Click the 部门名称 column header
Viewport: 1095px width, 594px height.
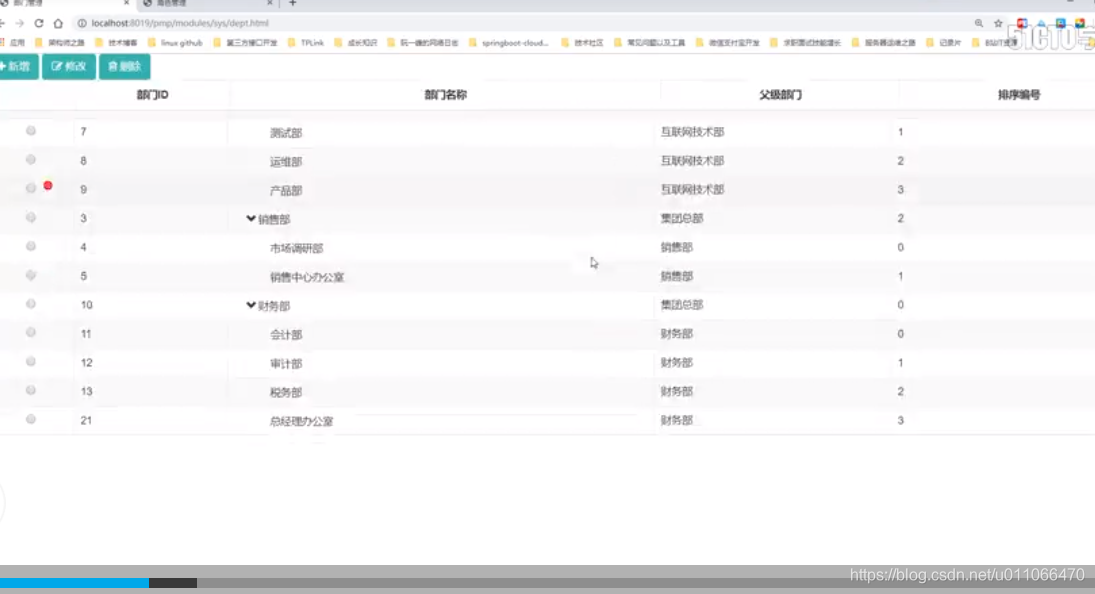click(446, 95)
